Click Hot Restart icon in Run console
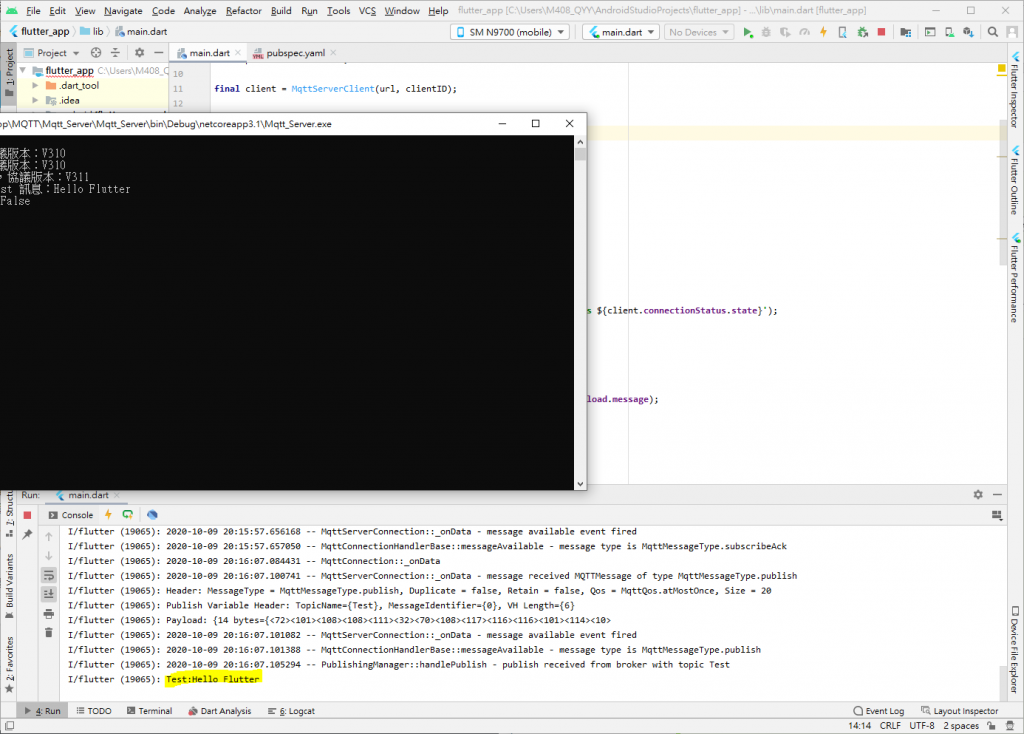1024x734 pixels. point(128,515)
